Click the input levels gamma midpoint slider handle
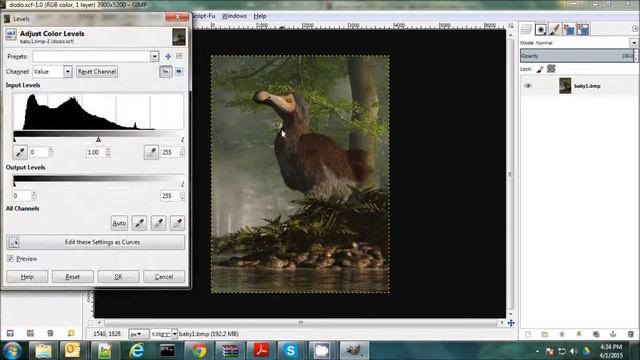Viewport: 640px width, 360px height. click(98, 140)
